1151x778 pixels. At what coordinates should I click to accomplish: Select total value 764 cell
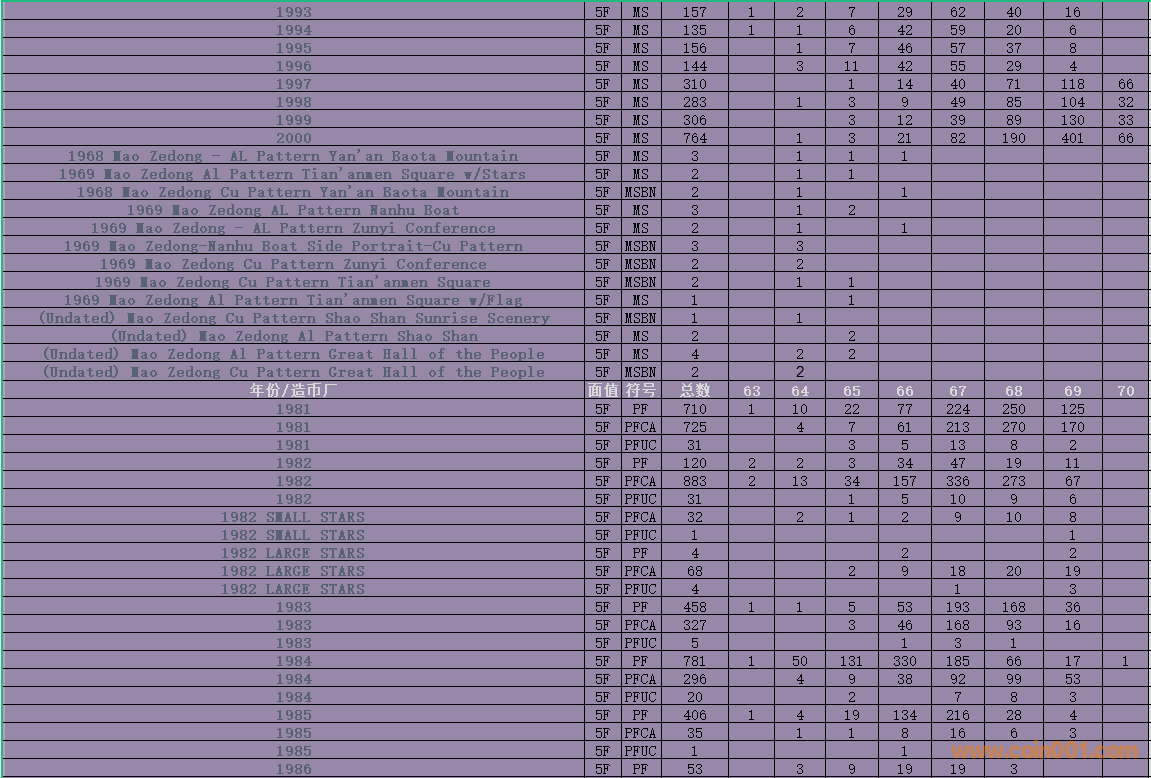click(694, 139)
